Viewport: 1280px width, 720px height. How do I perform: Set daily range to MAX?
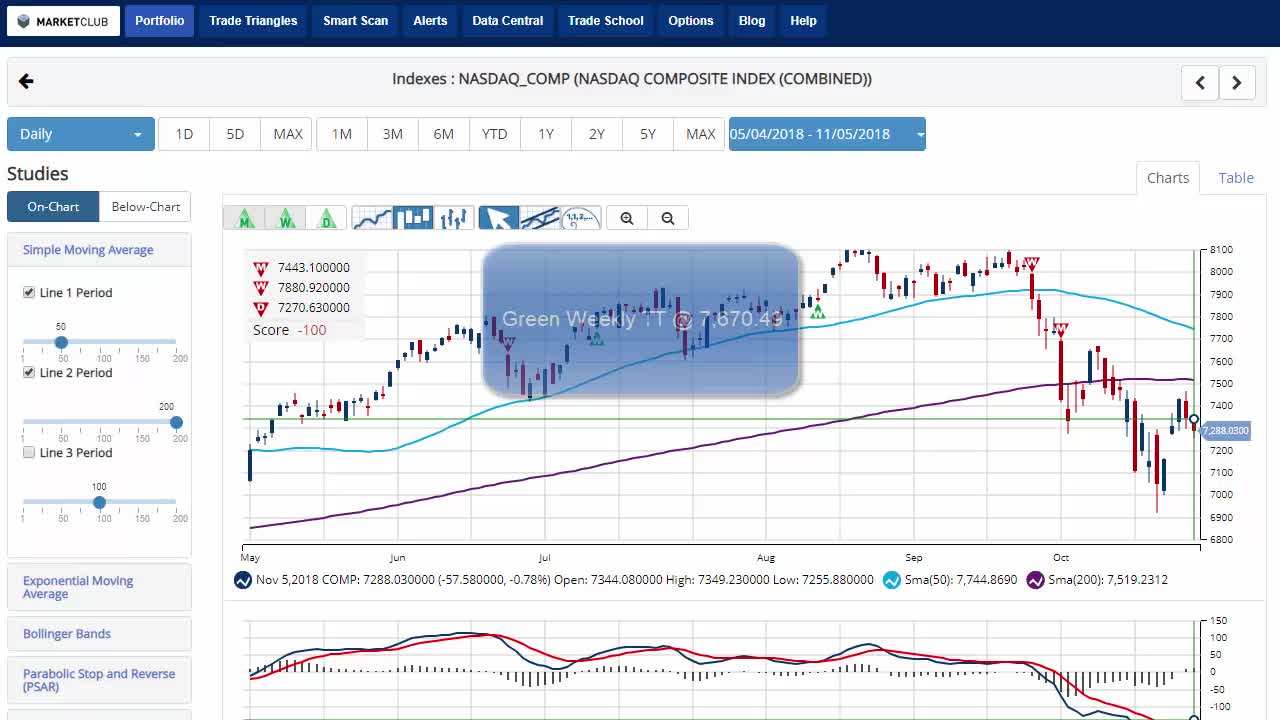click(701, 134)
